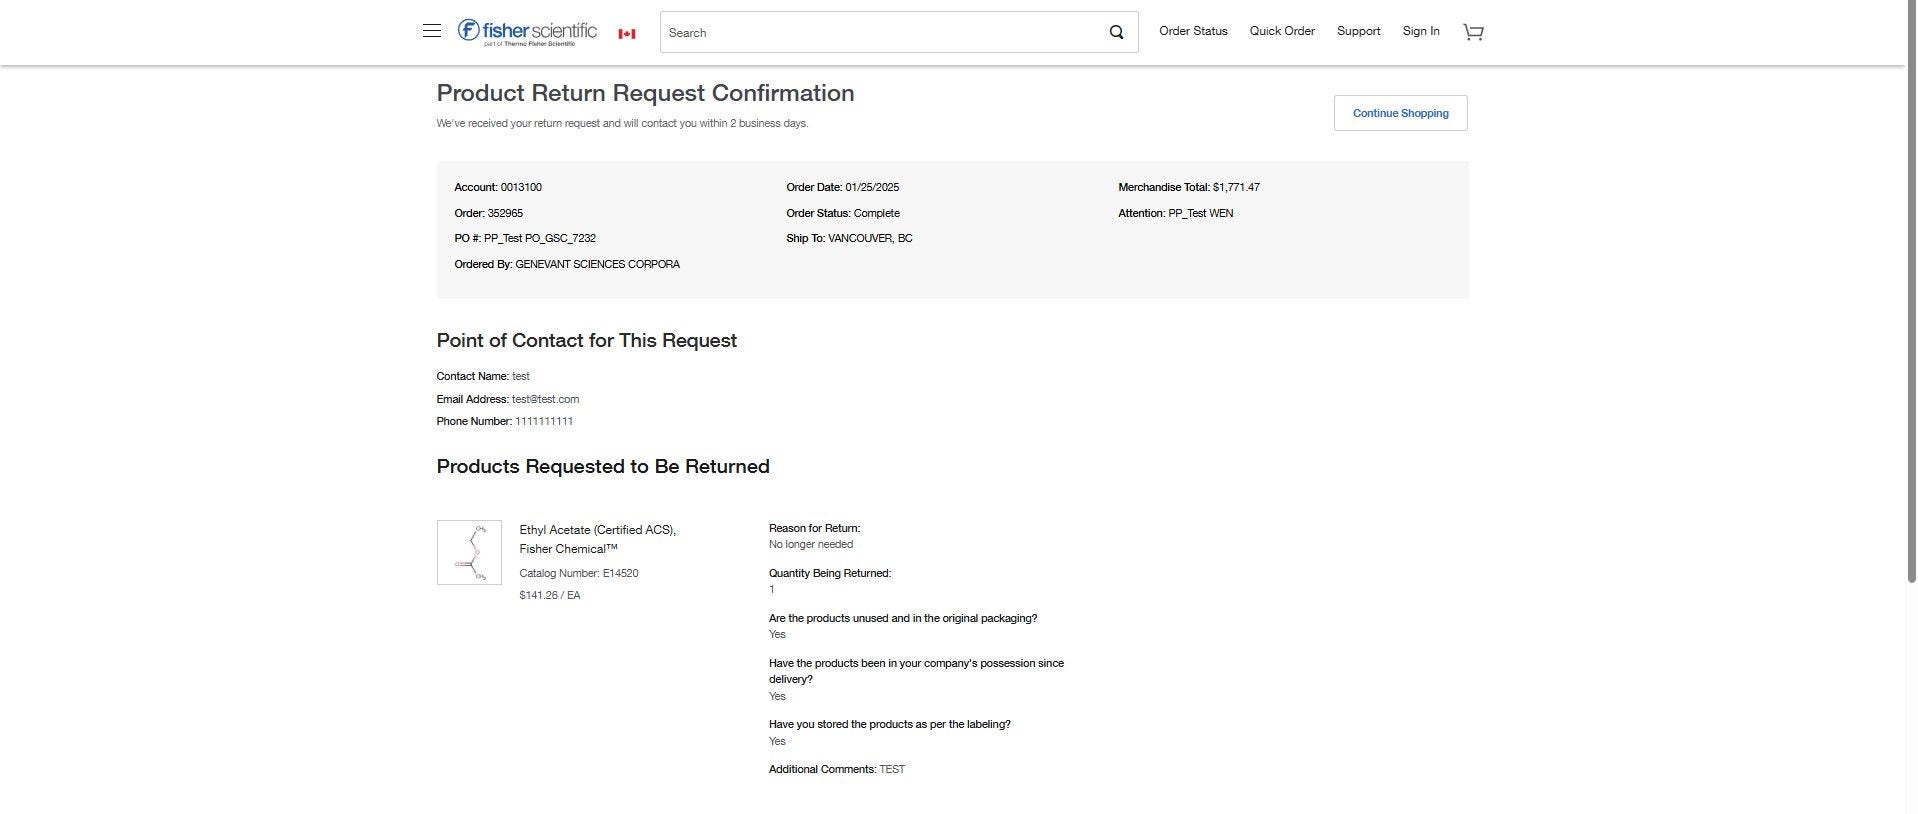Click Order Date 01/25/2025 text

click(x=843, y=187)
